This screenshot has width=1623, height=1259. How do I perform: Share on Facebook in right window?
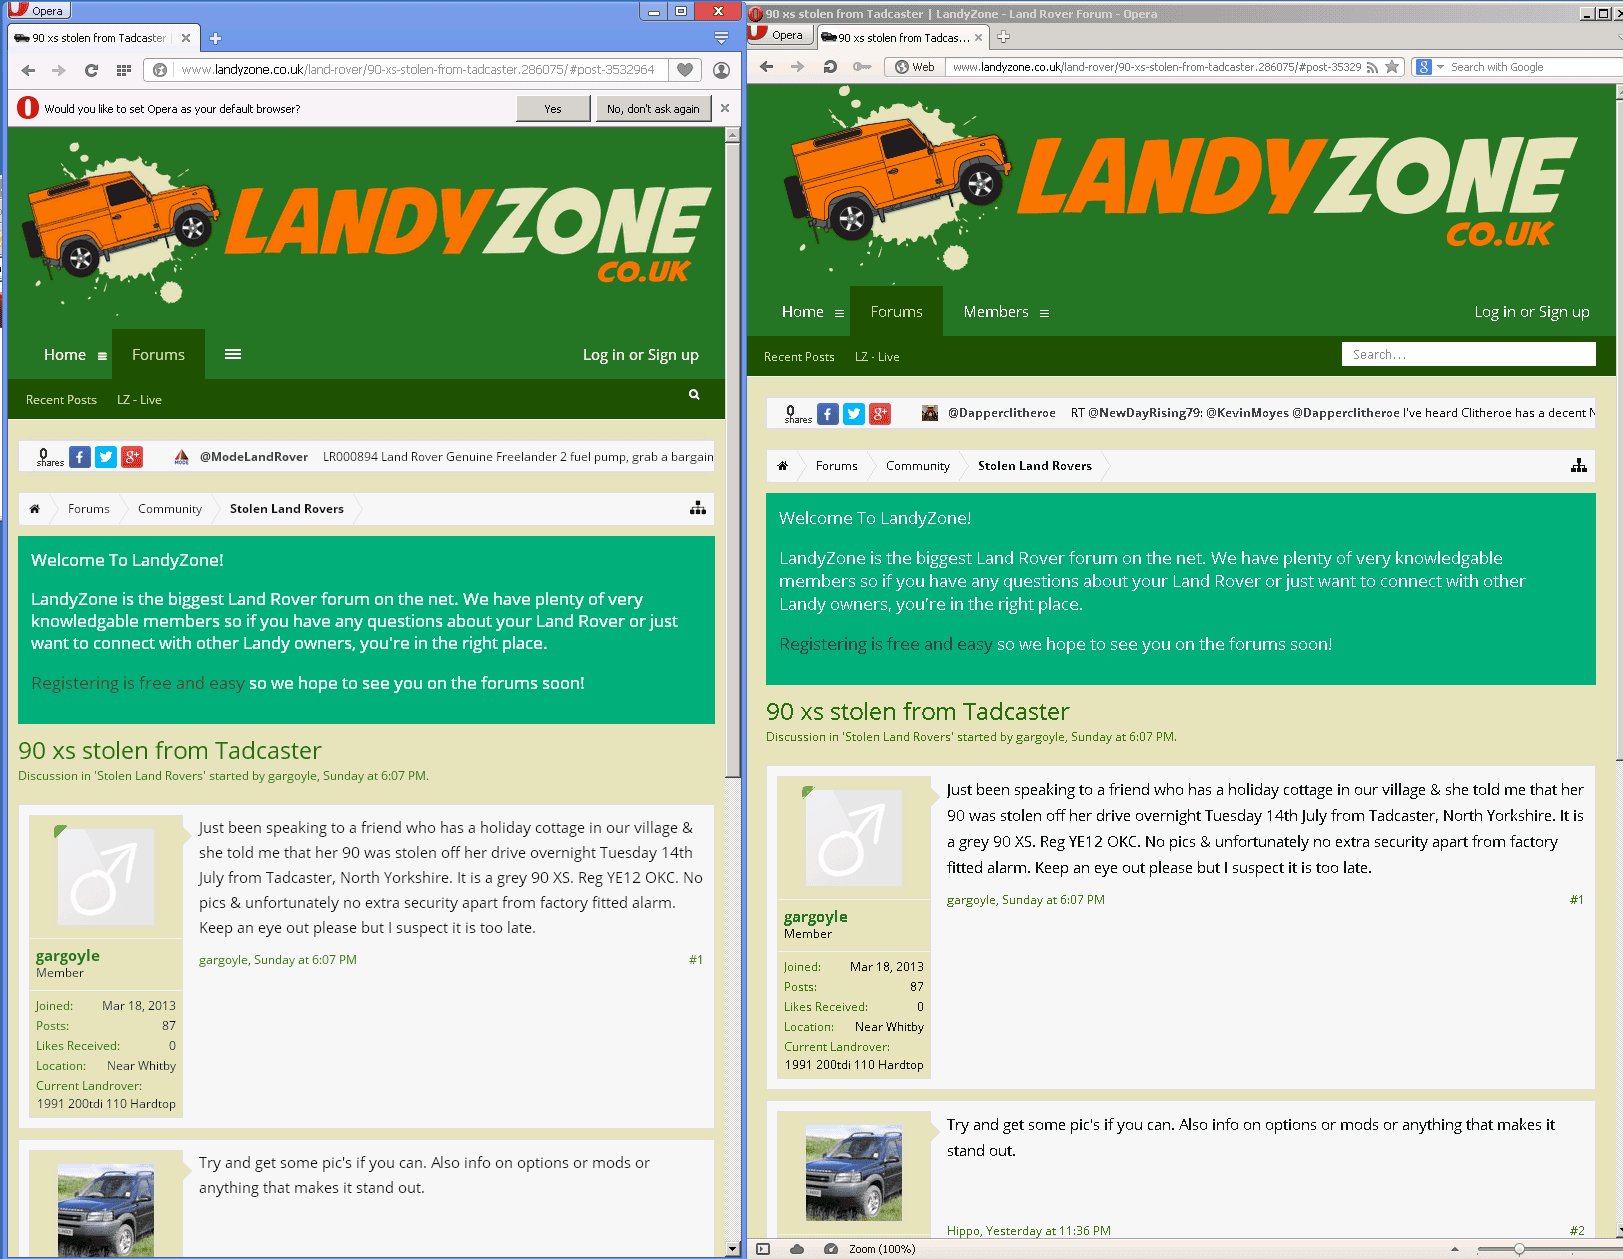[828, 414]
